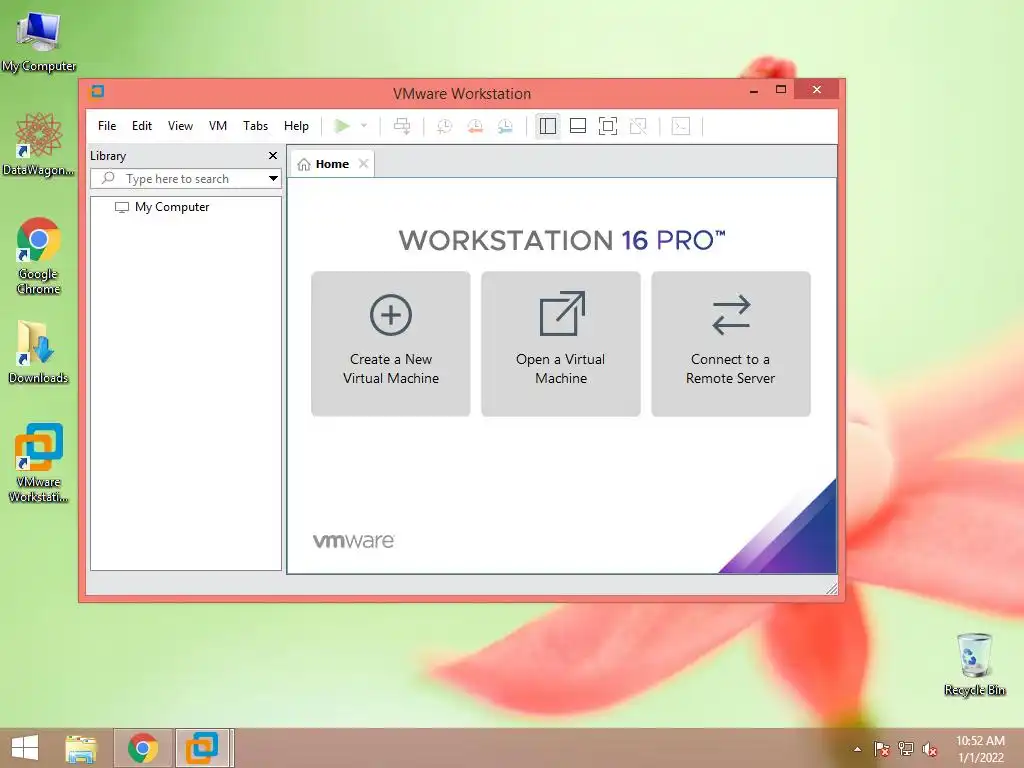The height and width of the screenshot is (768, 1024).
Task: Click Open a Virtual Machine
Action: [561, 344]
